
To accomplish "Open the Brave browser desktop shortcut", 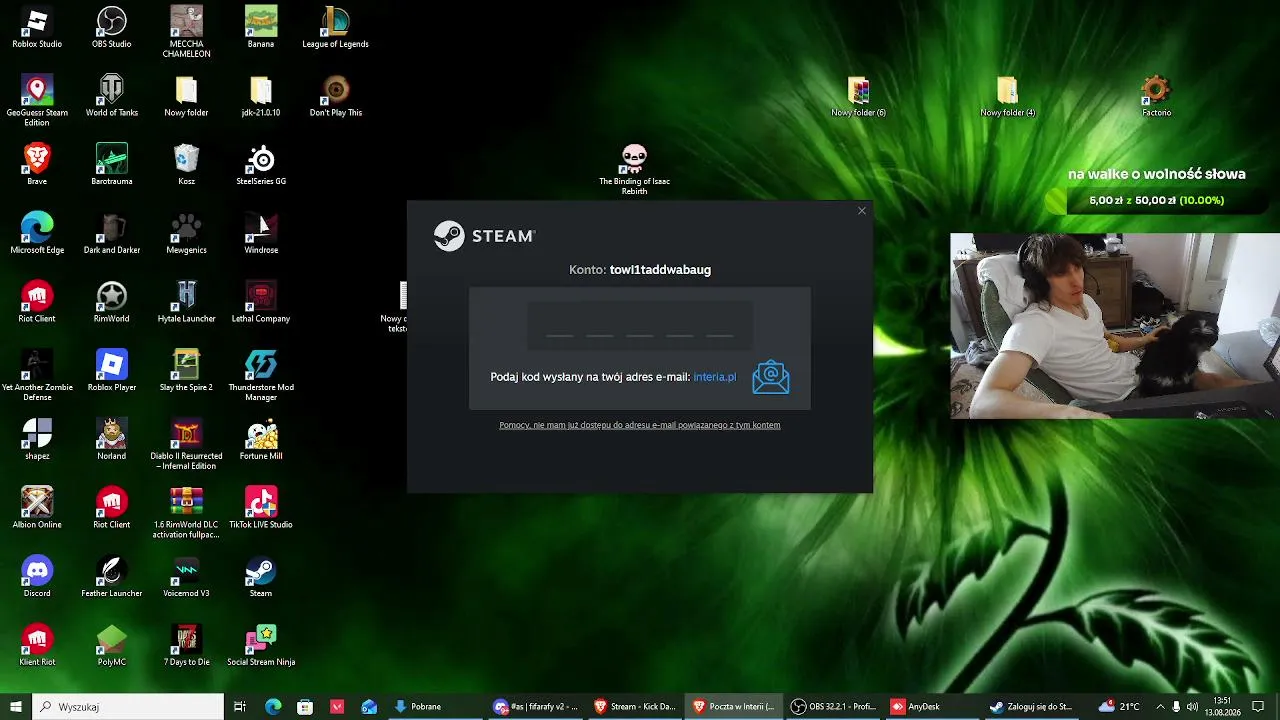I will pyautogui.click(x=37, y=165).
